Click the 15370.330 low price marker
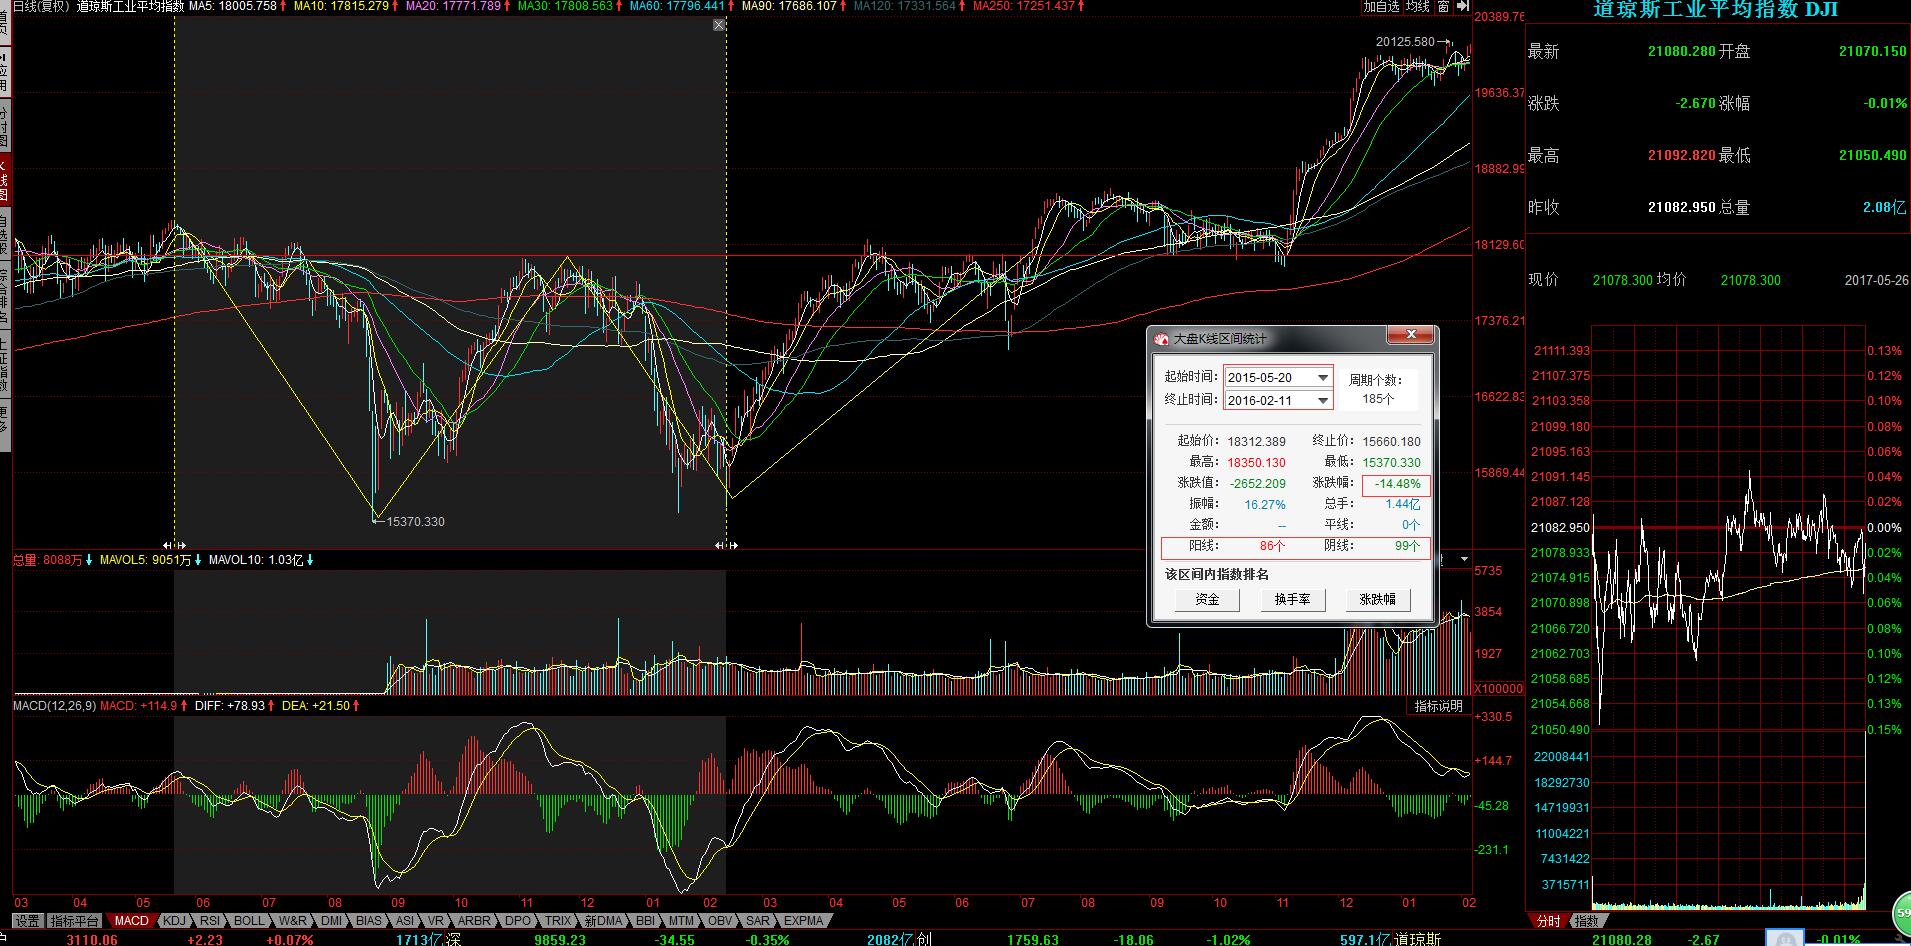This screenshot has width=1911, height=946. tap(415, 522)
